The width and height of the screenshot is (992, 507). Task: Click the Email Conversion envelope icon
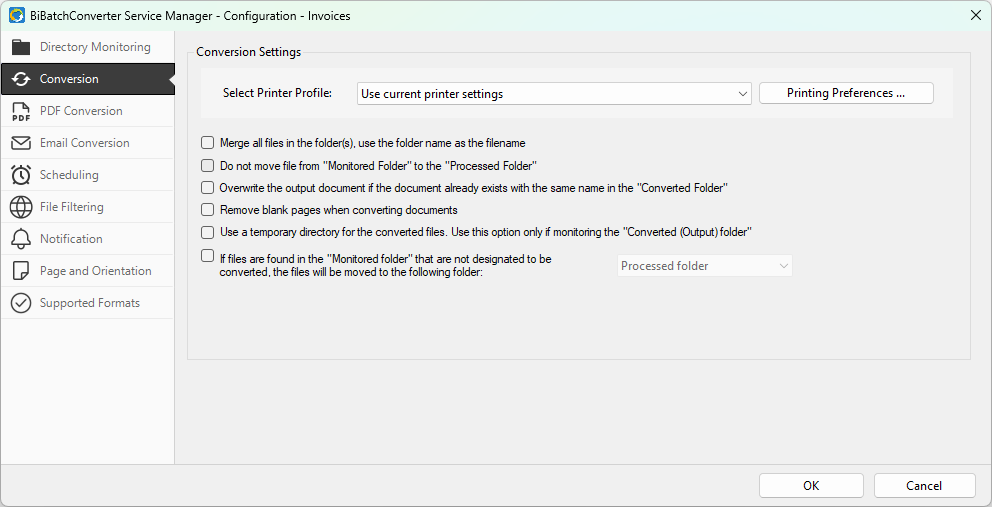point(21,143)
